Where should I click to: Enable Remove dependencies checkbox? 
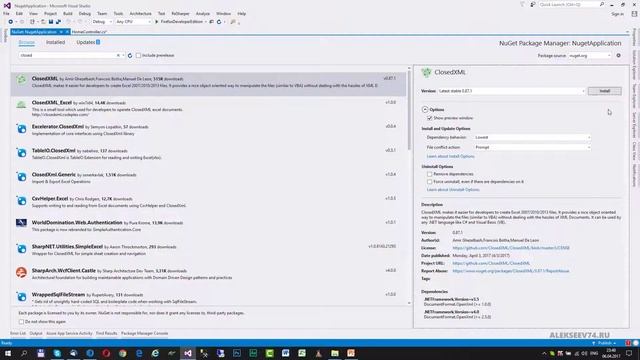[429, 174]
